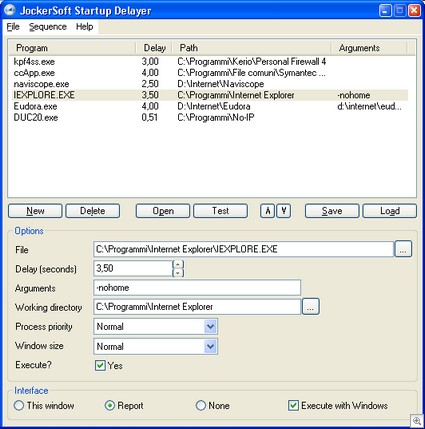Click the JockerSoft title bar app icon
This screenshot has width=425, height=429.
pyautogui.click(x=10, y=10)
